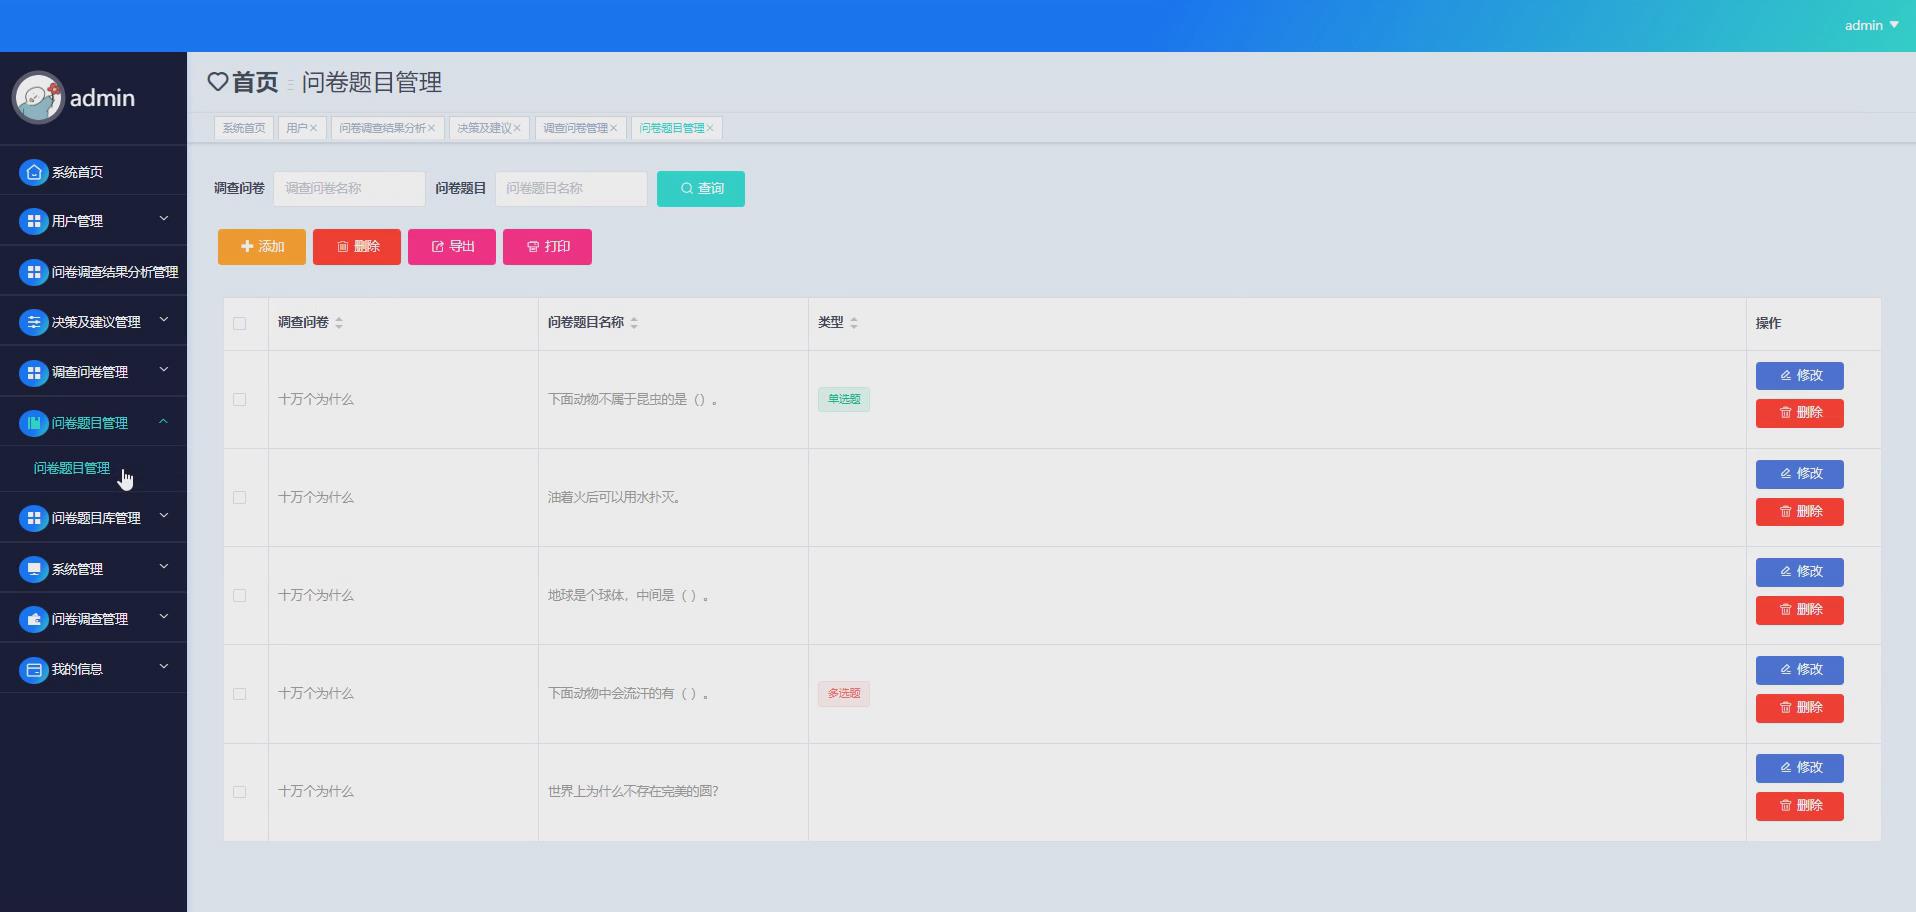The height and width of the screenshot is (912, 1916).
Task: Check the select-all checkbox in table header
Action: pyautogui.click(x=239, y=323)
